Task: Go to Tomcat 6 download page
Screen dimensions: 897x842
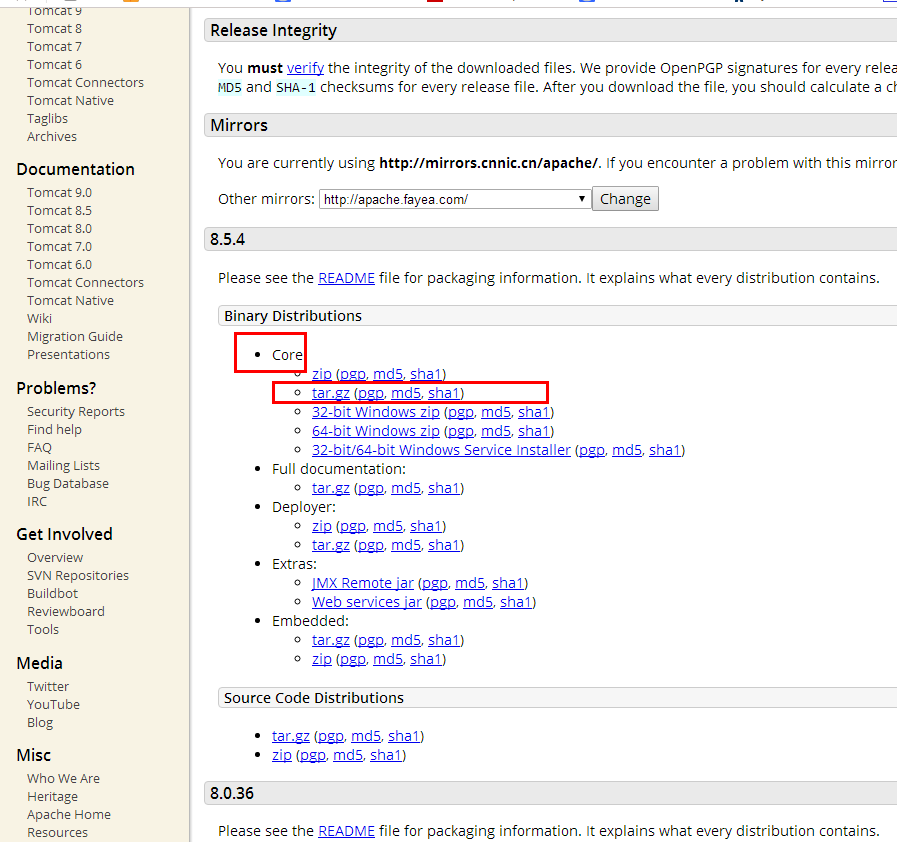Action: (54, 65)
